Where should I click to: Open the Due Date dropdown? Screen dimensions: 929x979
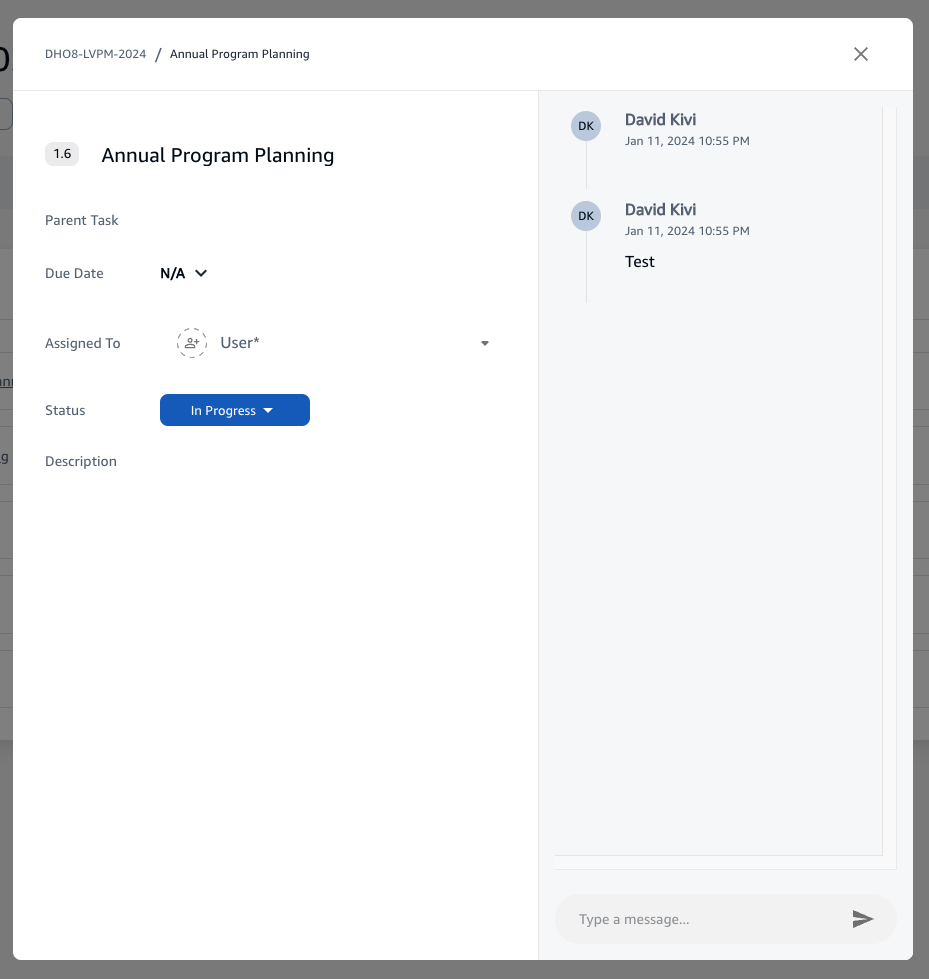pyautogui.click(x=184, y=272)
